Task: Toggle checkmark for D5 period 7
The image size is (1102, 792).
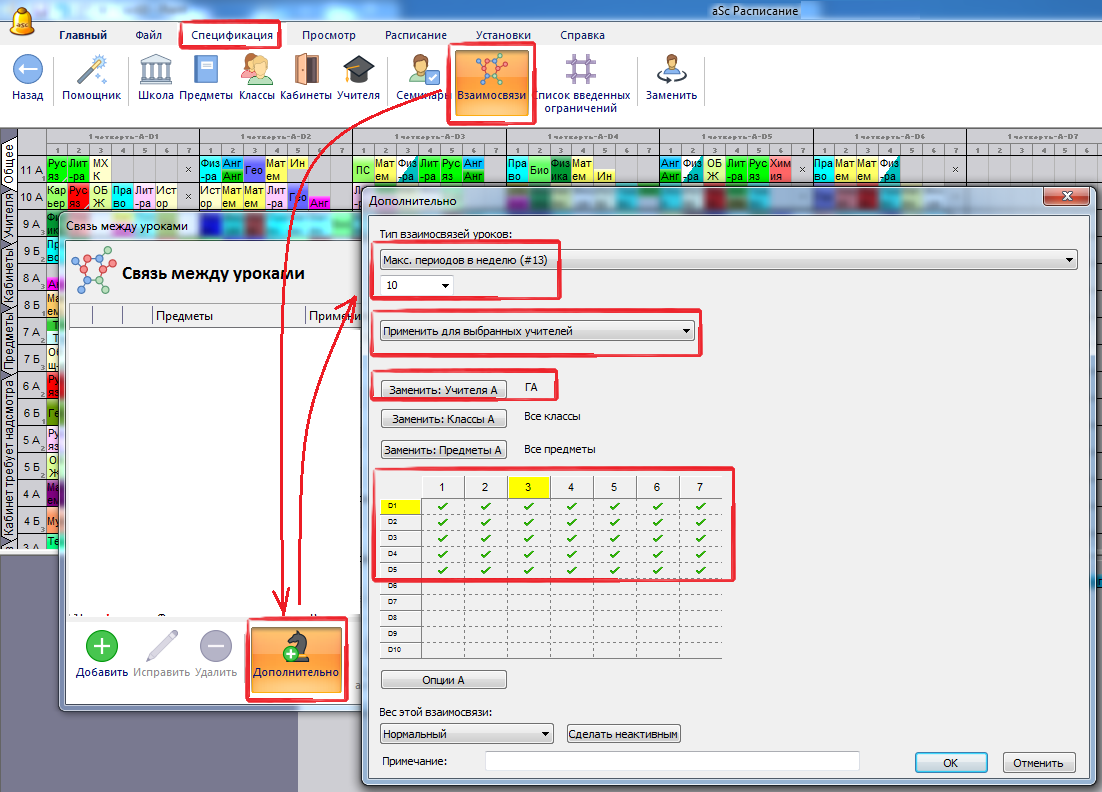Action: click(x=701, y=569)
